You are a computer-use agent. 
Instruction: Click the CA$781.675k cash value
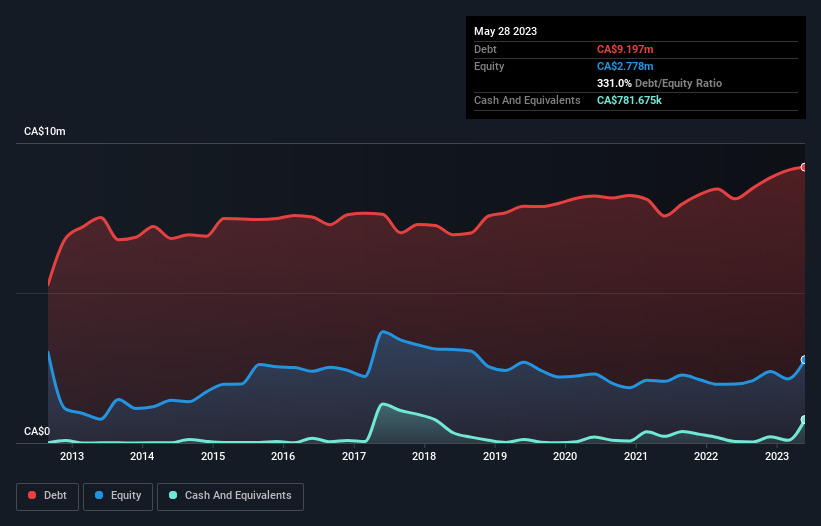pos(629,100)
